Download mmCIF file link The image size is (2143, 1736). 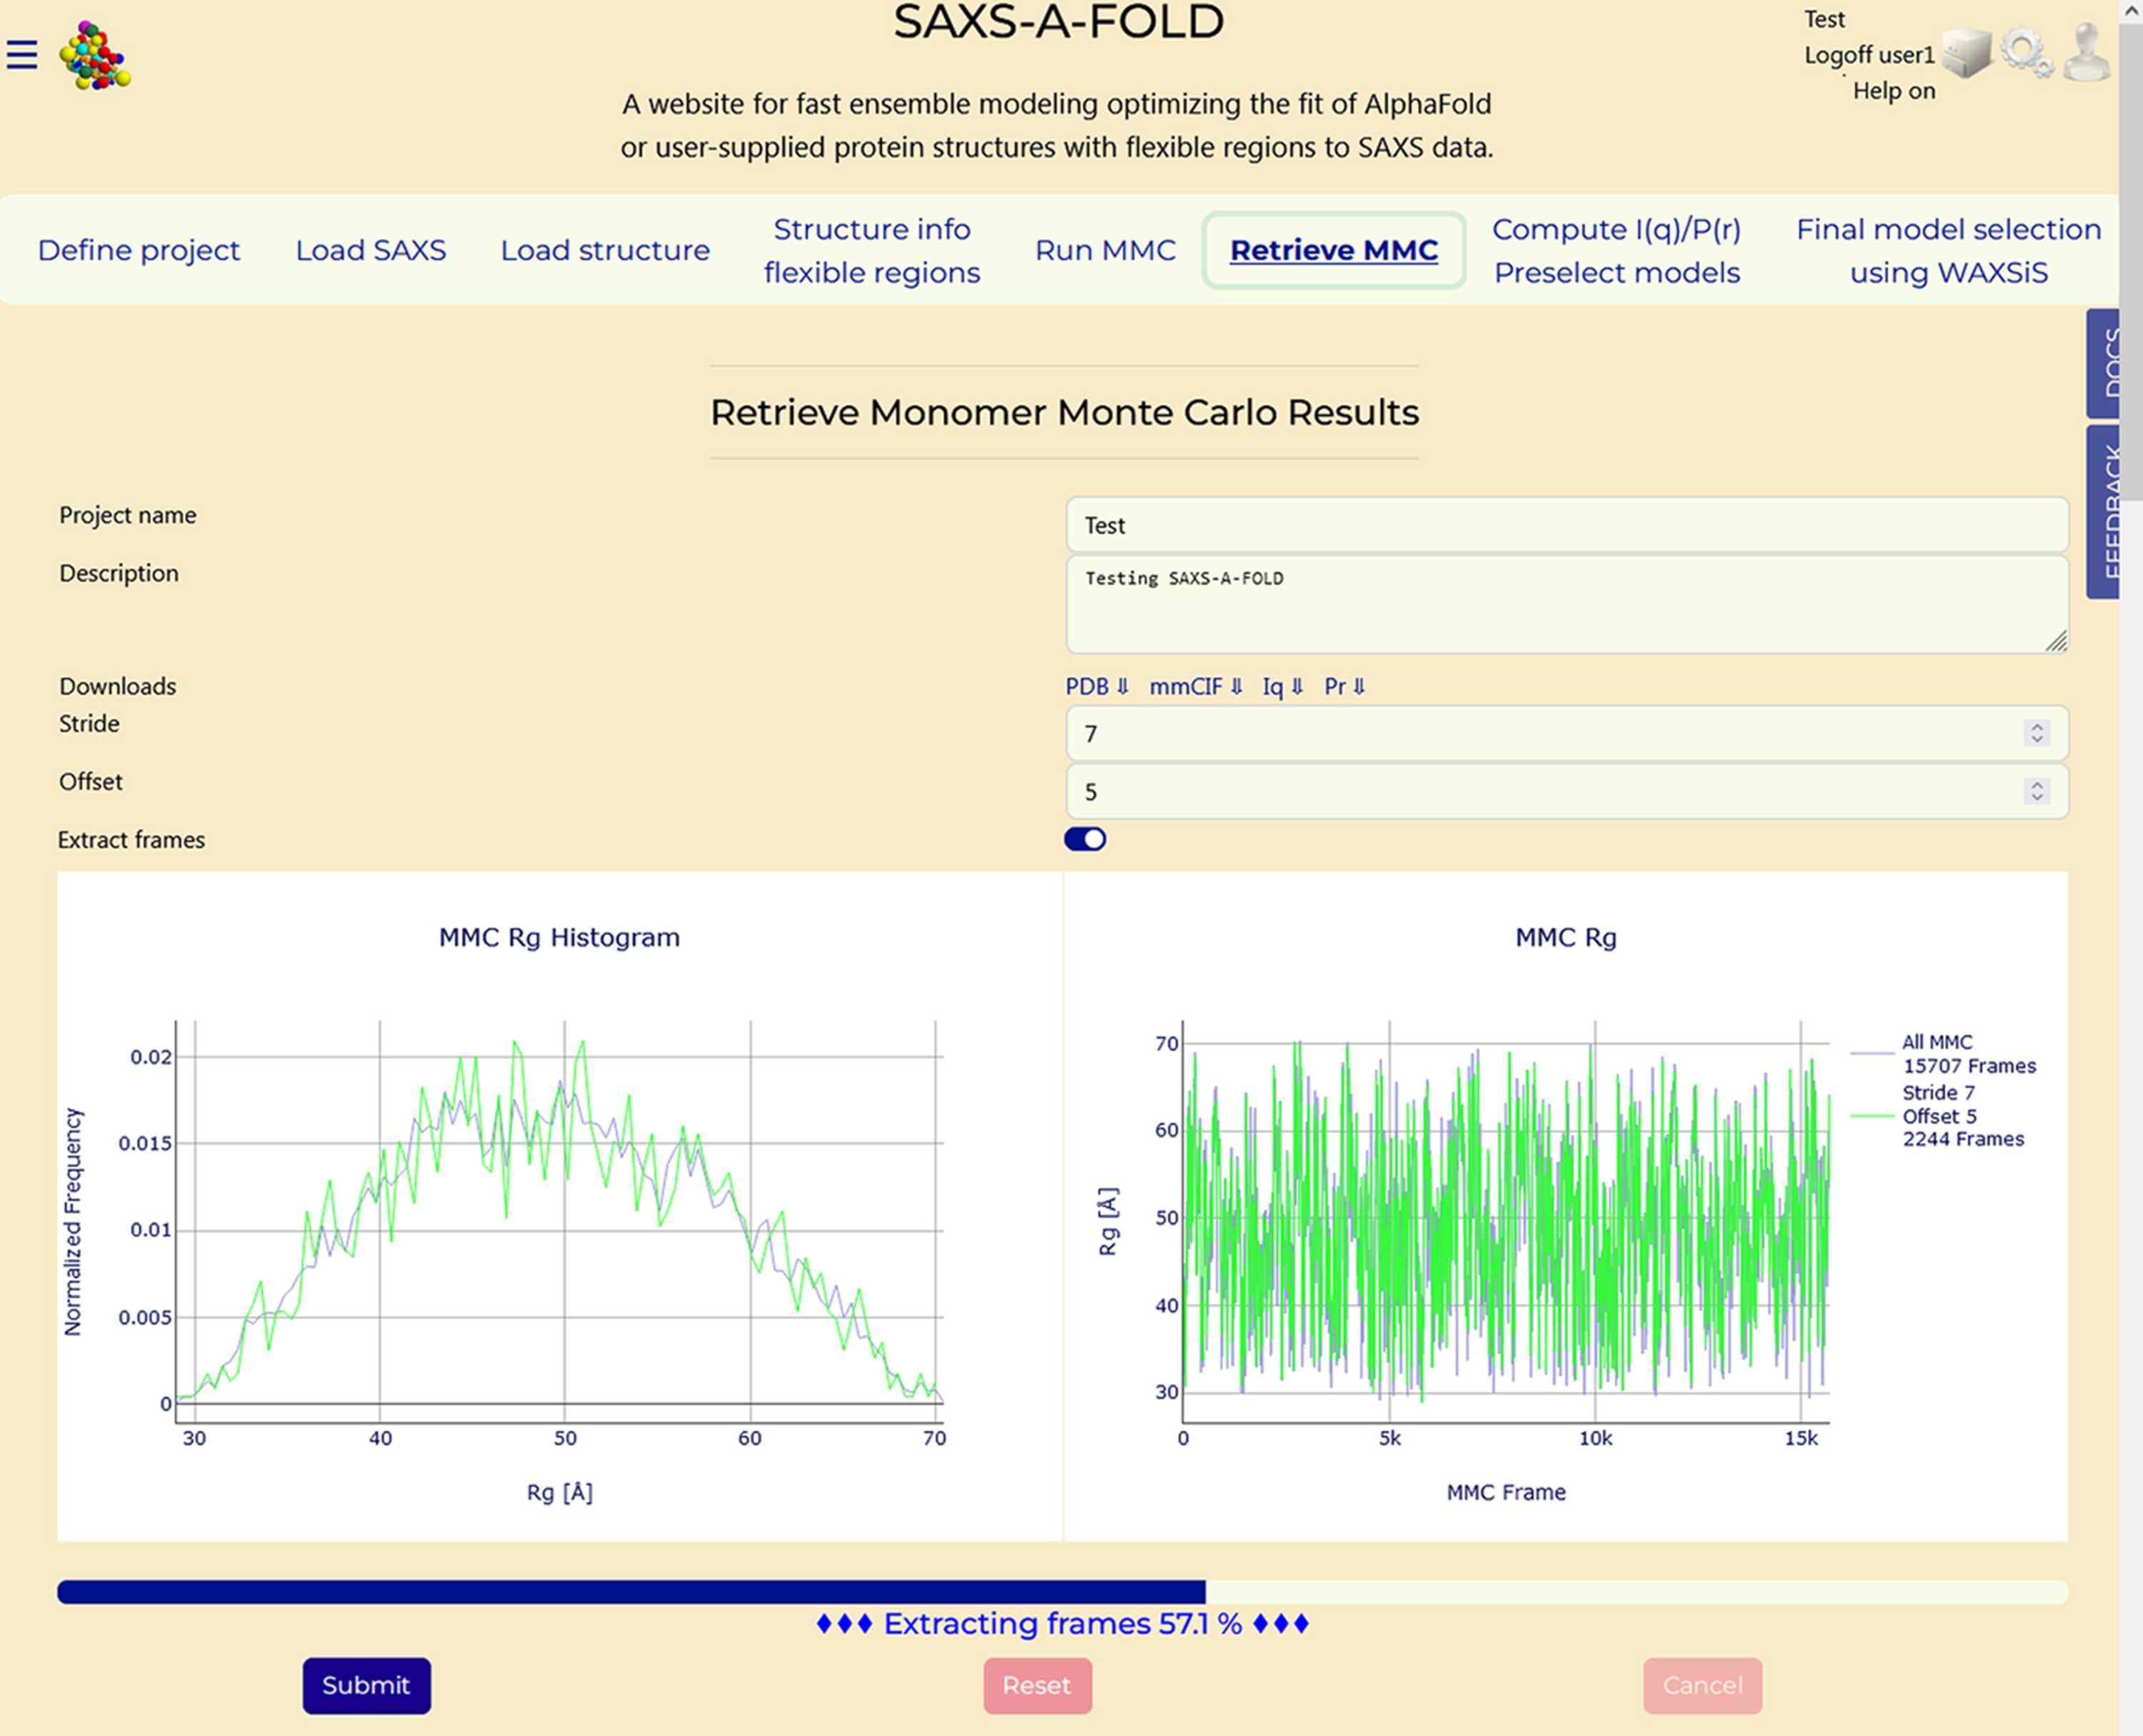tap(1196, 686)
